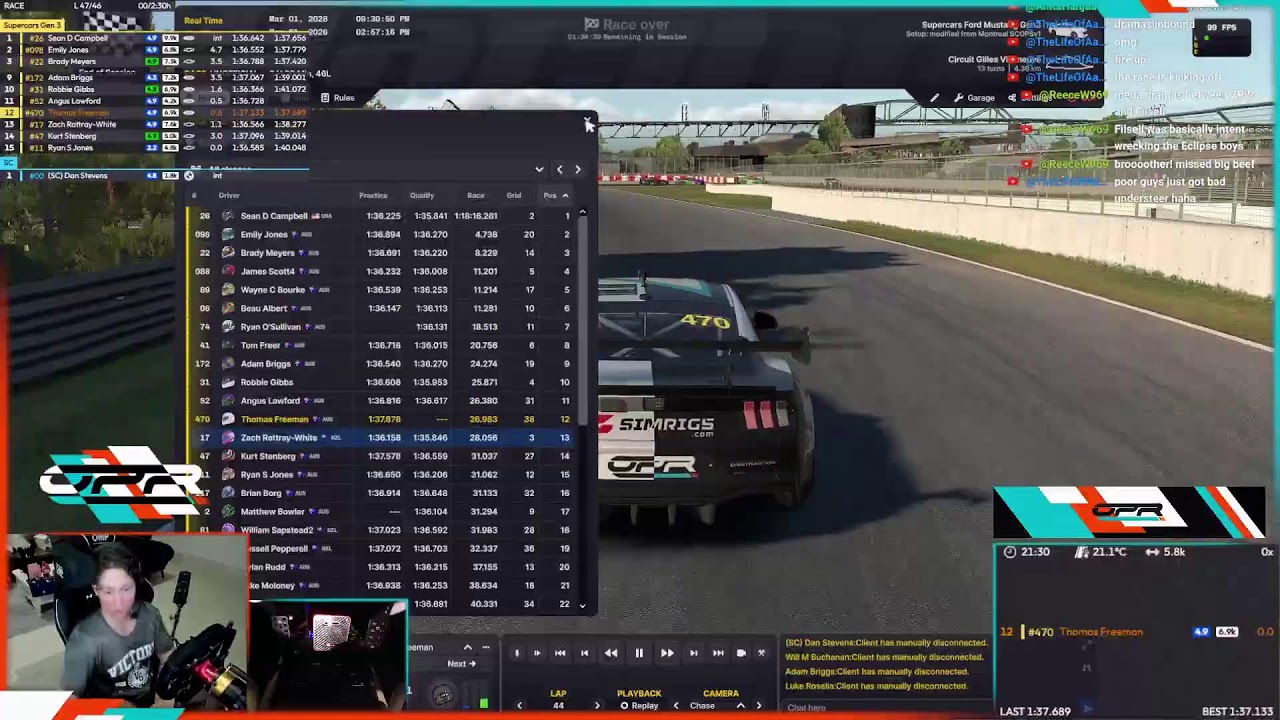The image size is (1280, 720).
Task: Click Thomas Freeman helmet icon
Action: click(228, 419)
